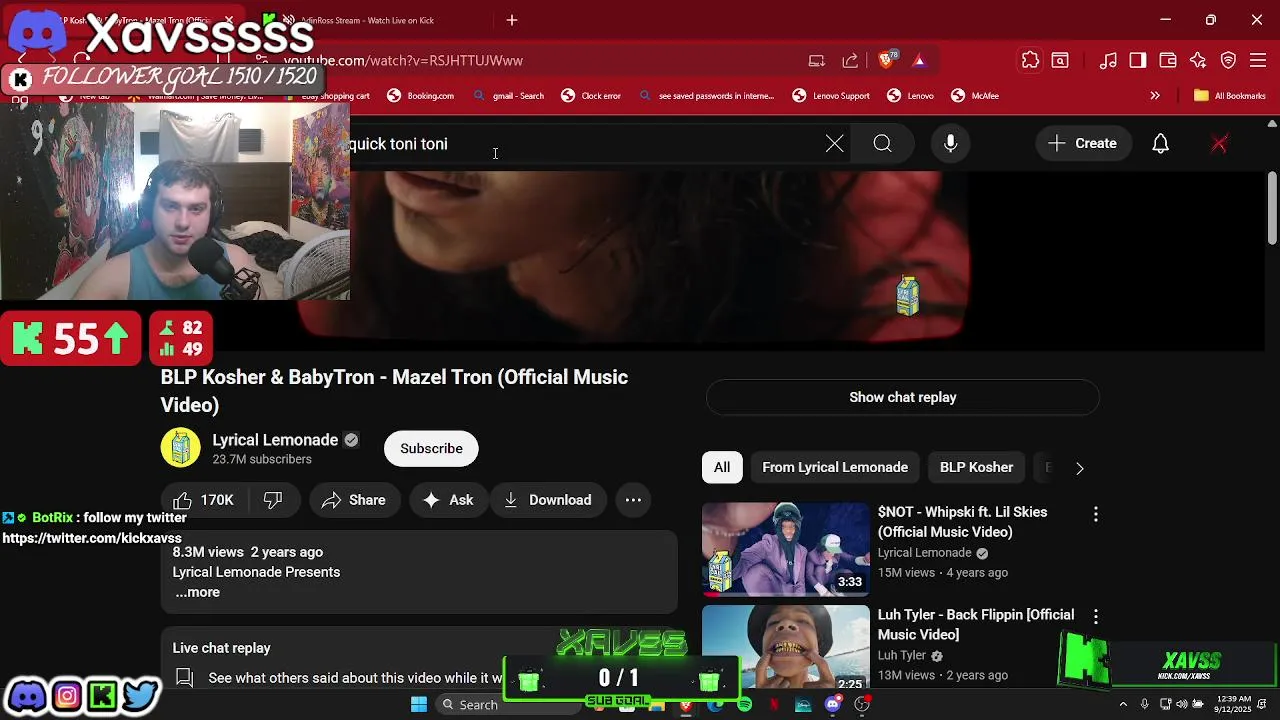Open the tab search icon in toolbar
Image resolution: width=1280 pixels, height=720 pixels.
click(1060, 61)
